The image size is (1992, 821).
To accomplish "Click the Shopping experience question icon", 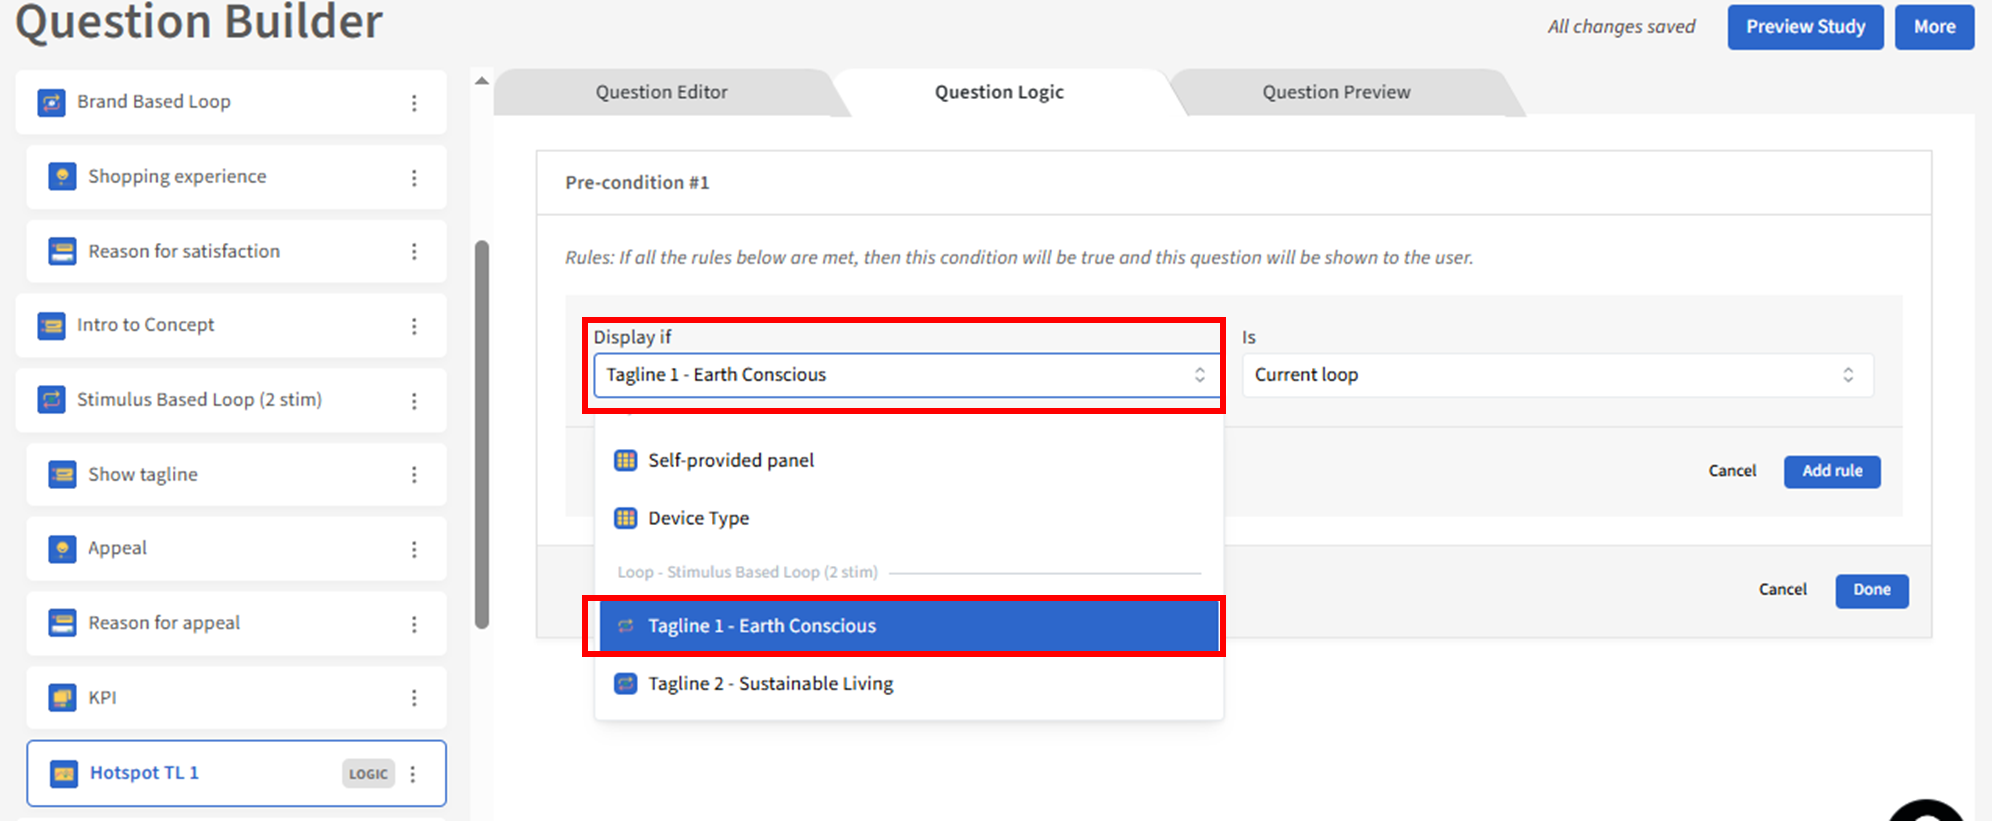I will point(62,177).
